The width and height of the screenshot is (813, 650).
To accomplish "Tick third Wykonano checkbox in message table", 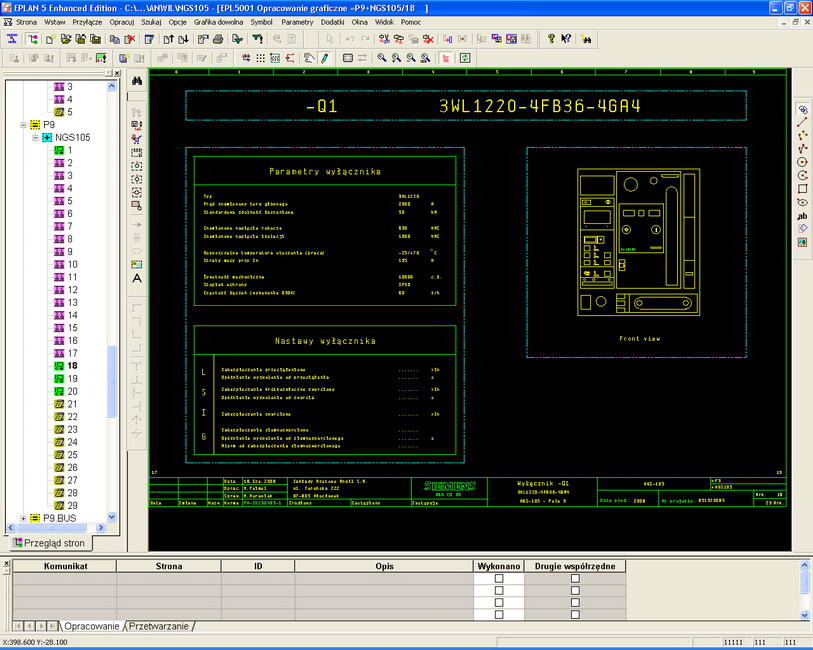I will tap(499, 602).
